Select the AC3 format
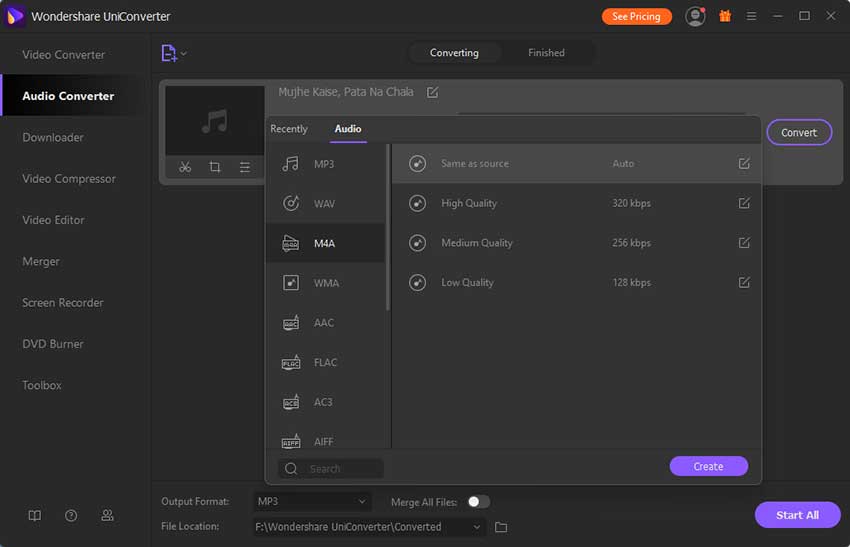 coord(325,402)
